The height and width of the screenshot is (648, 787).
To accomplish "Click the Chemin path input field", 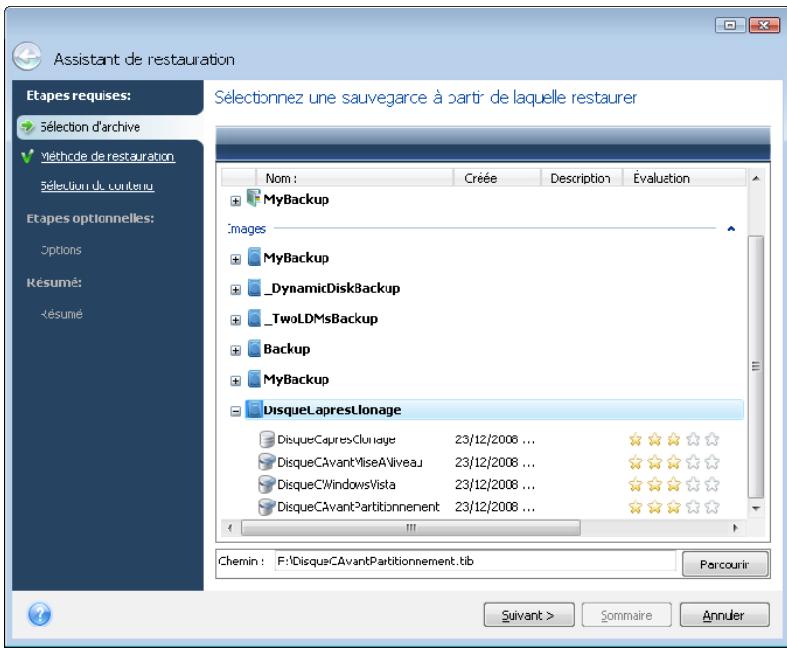I will pyautogui.click(x=474, y=561).
